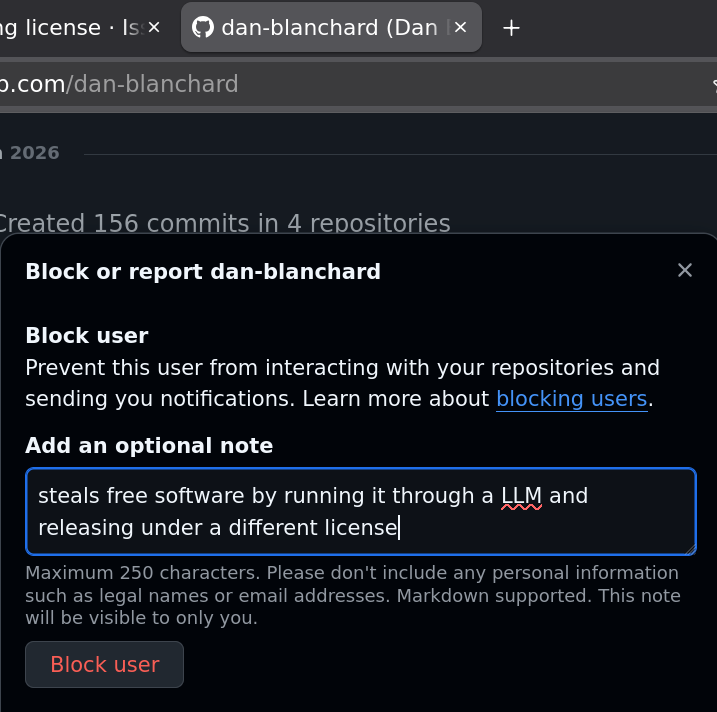Screen dimensions: 717x712
Task: Click the Add an optional note label
Action: pos(149,446)
